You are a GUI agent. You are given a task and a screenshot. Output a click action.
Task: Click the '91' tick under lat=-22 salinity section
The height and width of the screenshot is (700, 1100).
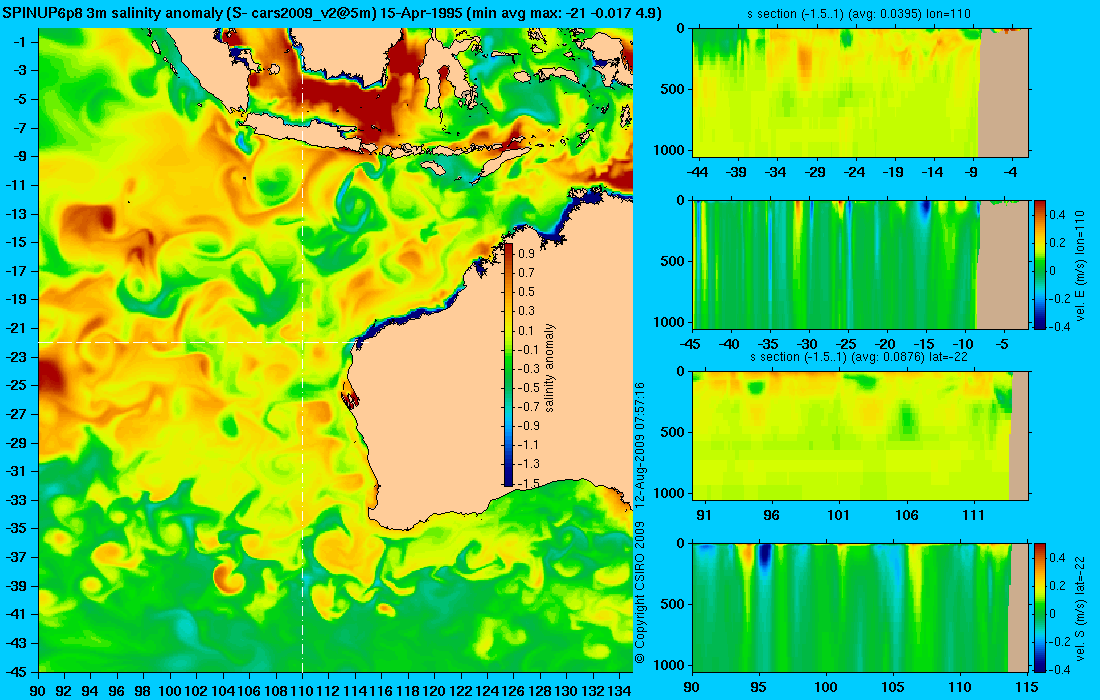click(704, 516)
